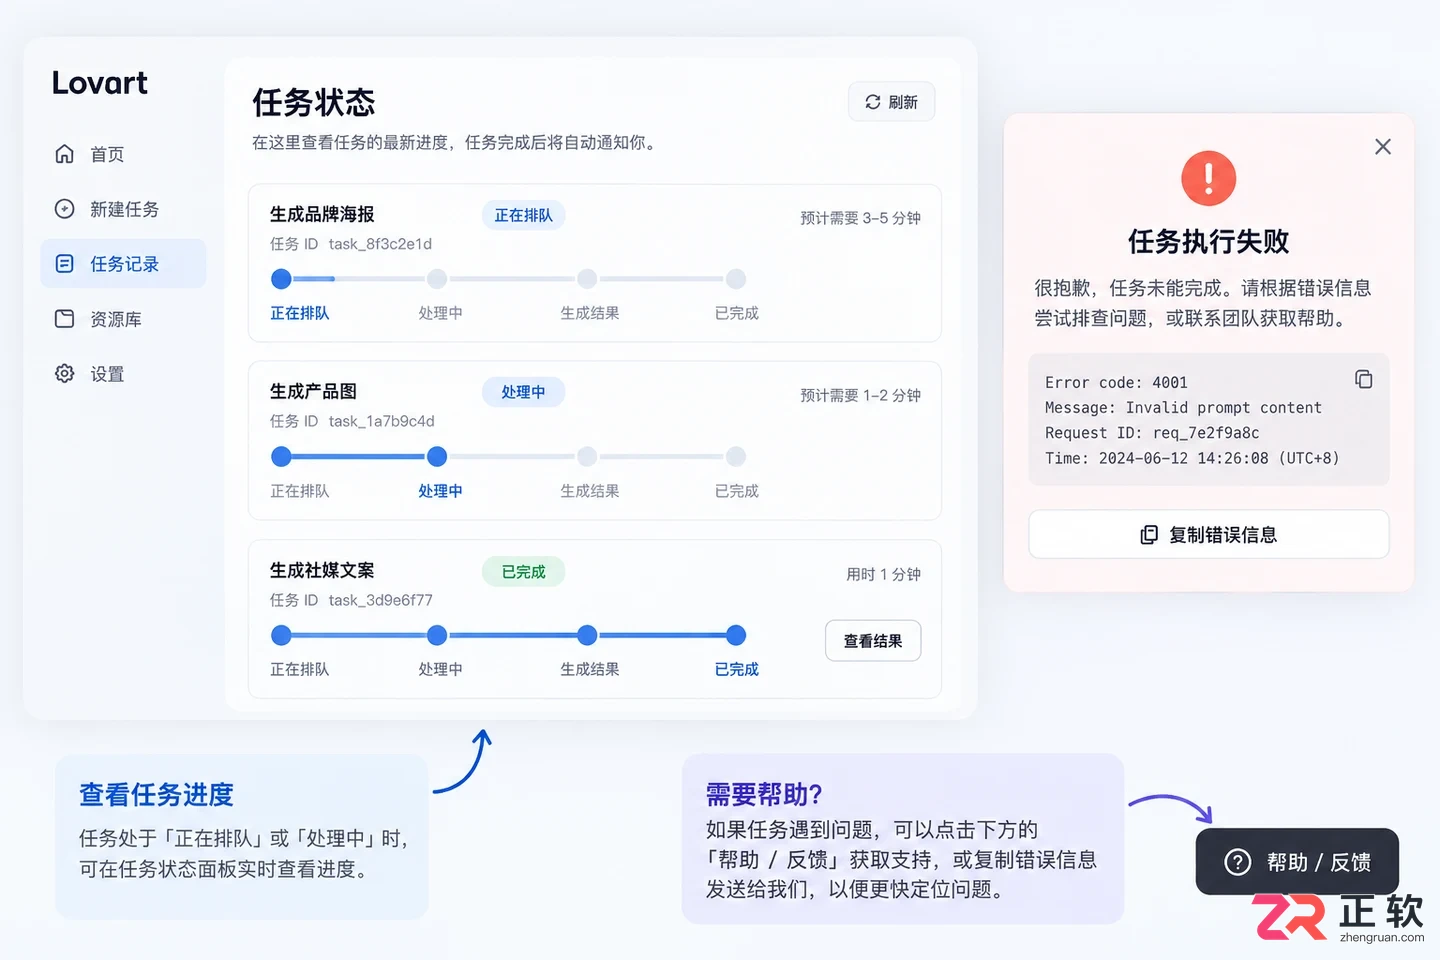
Task: Click the task ID task_3d9e6f77
Action: (x=381, y=600)
